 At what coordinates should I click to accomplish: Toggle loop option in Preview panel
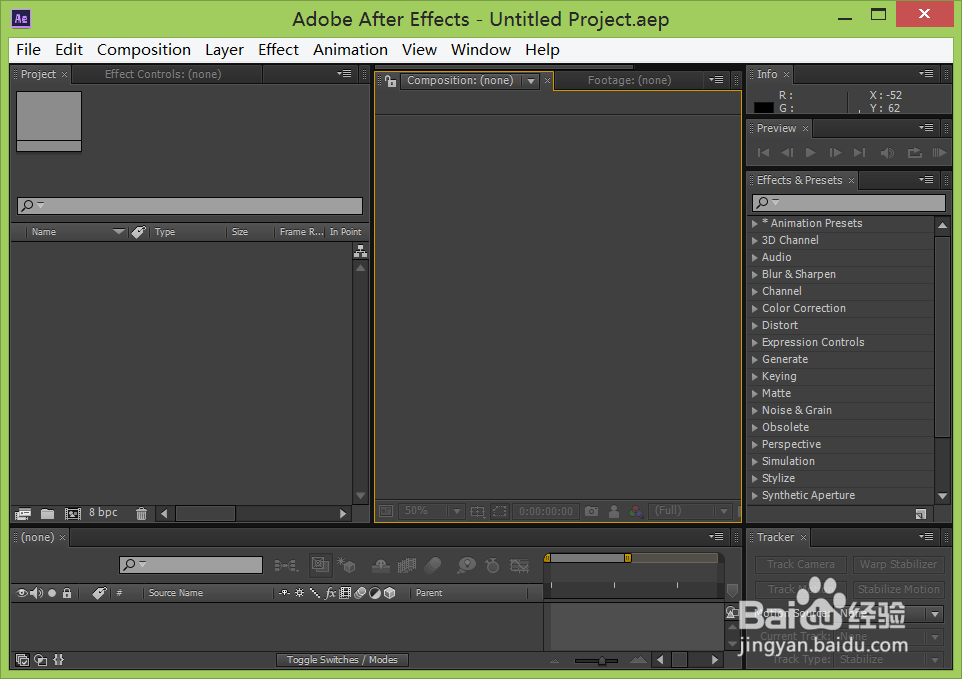pos(915,153)
